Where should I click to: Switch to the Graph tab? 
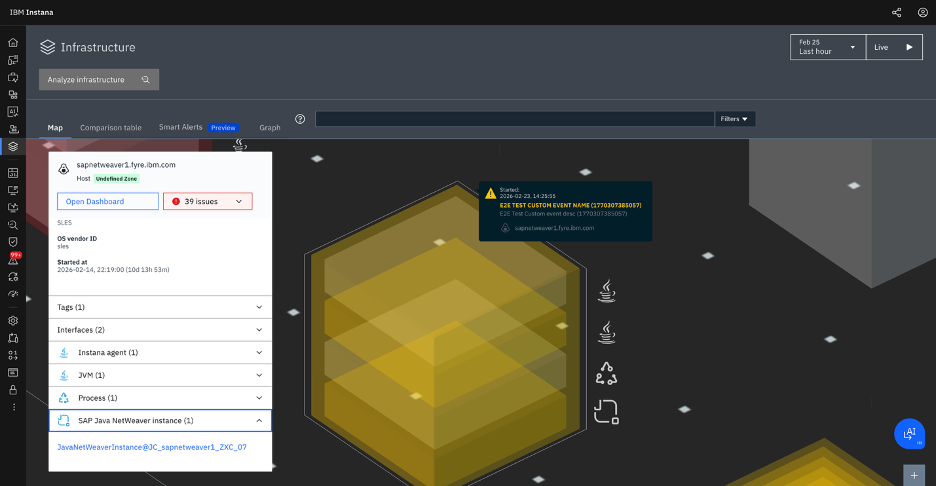click(270, 128)
